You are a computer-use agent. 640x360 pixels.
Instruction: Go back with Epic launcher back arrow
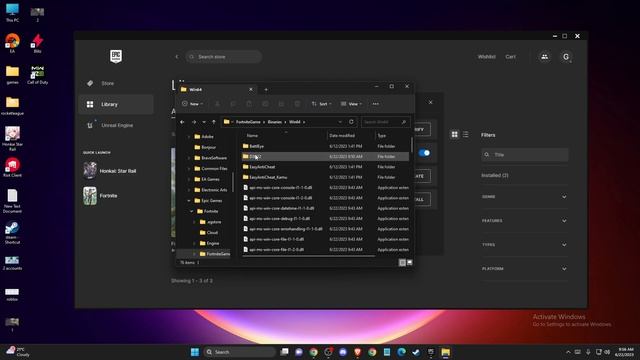pyautogui.click(x=177, y=57)
